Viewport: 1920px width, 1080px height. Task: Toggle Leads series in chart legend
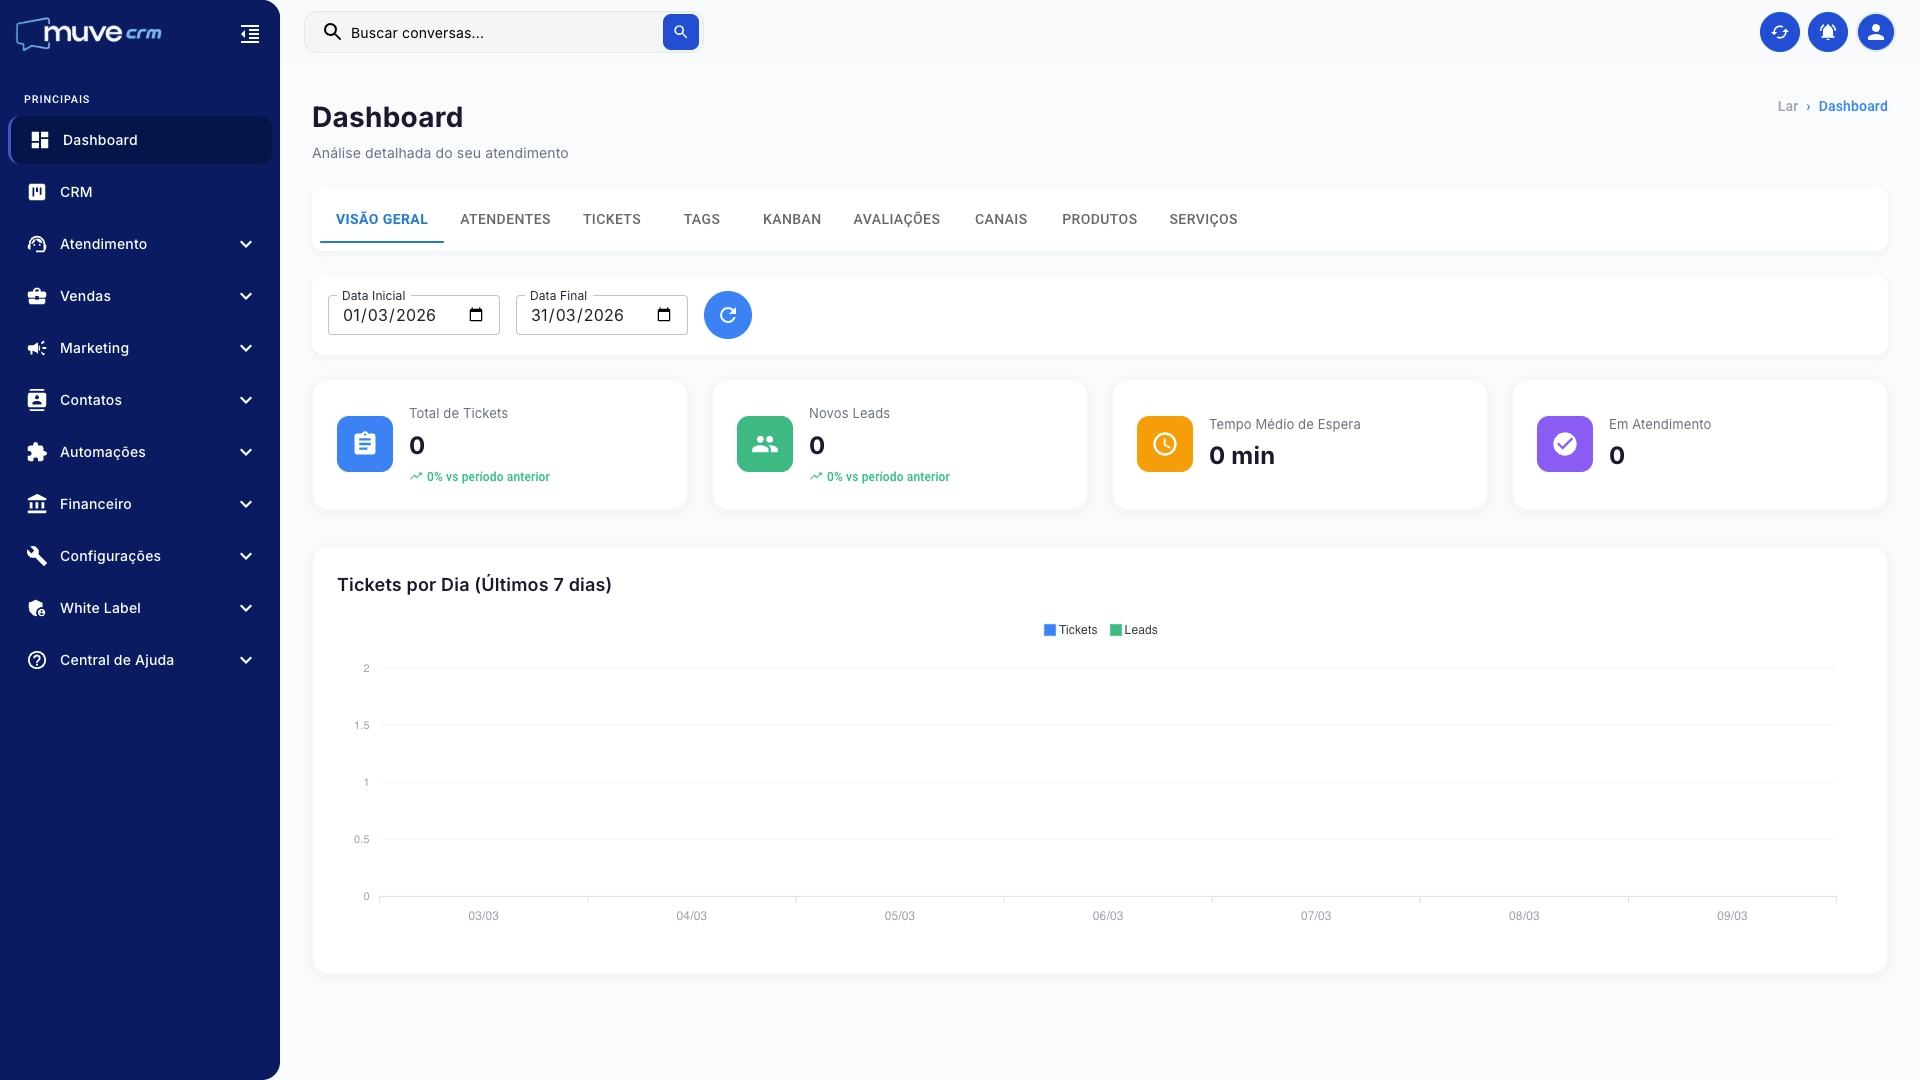(1134, 630)
